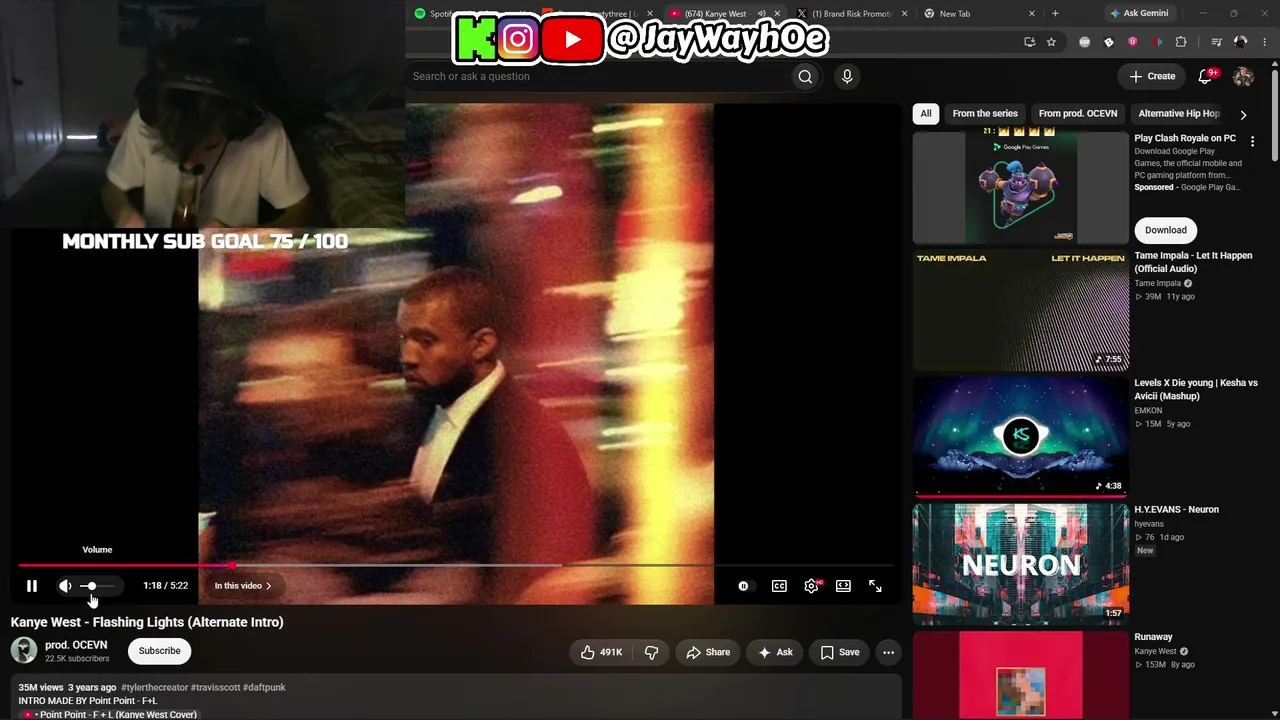The height and width of the screenshot is (720, 1280).
Task: Click the install/cast icon in address bar
Action: tap(1029, 42)
